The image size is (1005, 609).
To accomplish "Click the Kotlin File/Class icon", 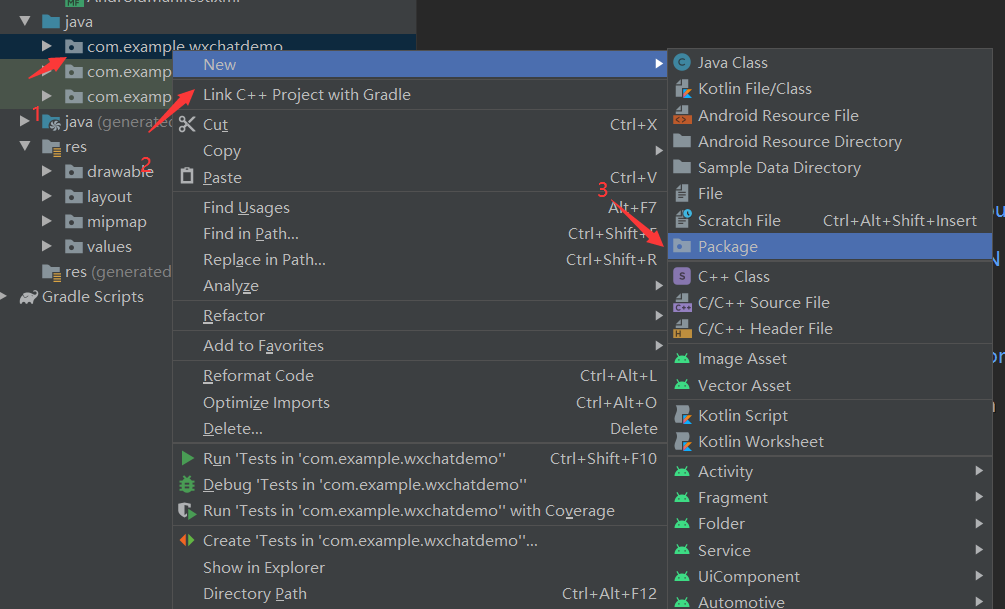I will [x=683, y=88].
